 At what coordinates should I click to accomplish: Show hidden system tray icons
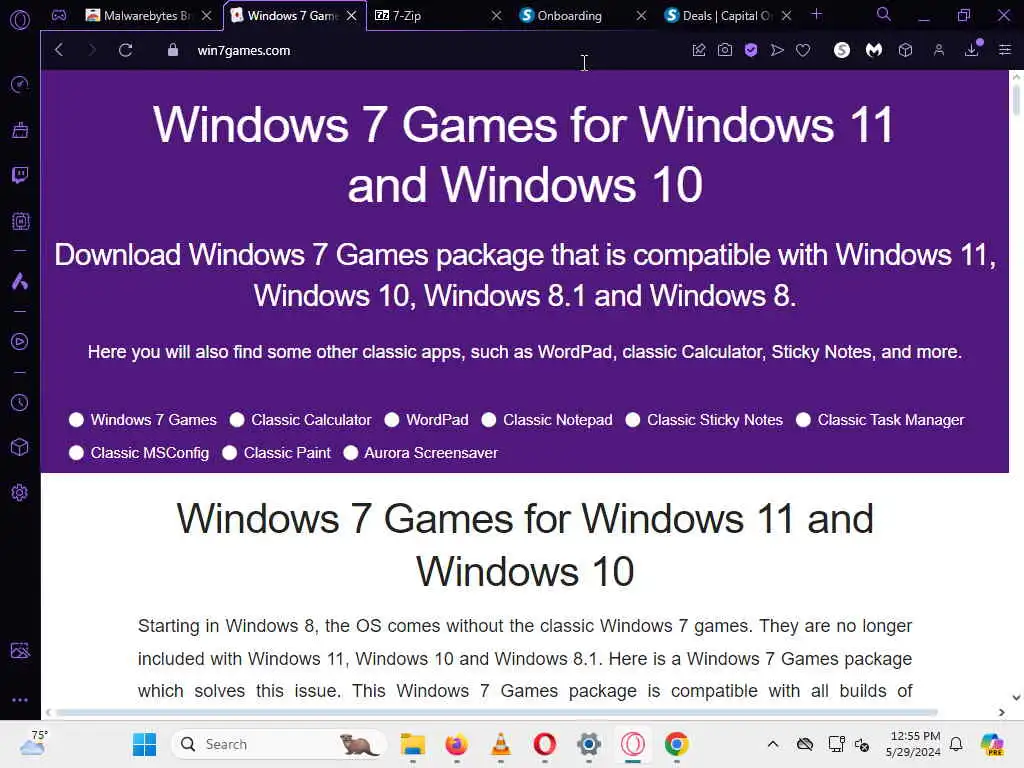(x=773, y=744)
